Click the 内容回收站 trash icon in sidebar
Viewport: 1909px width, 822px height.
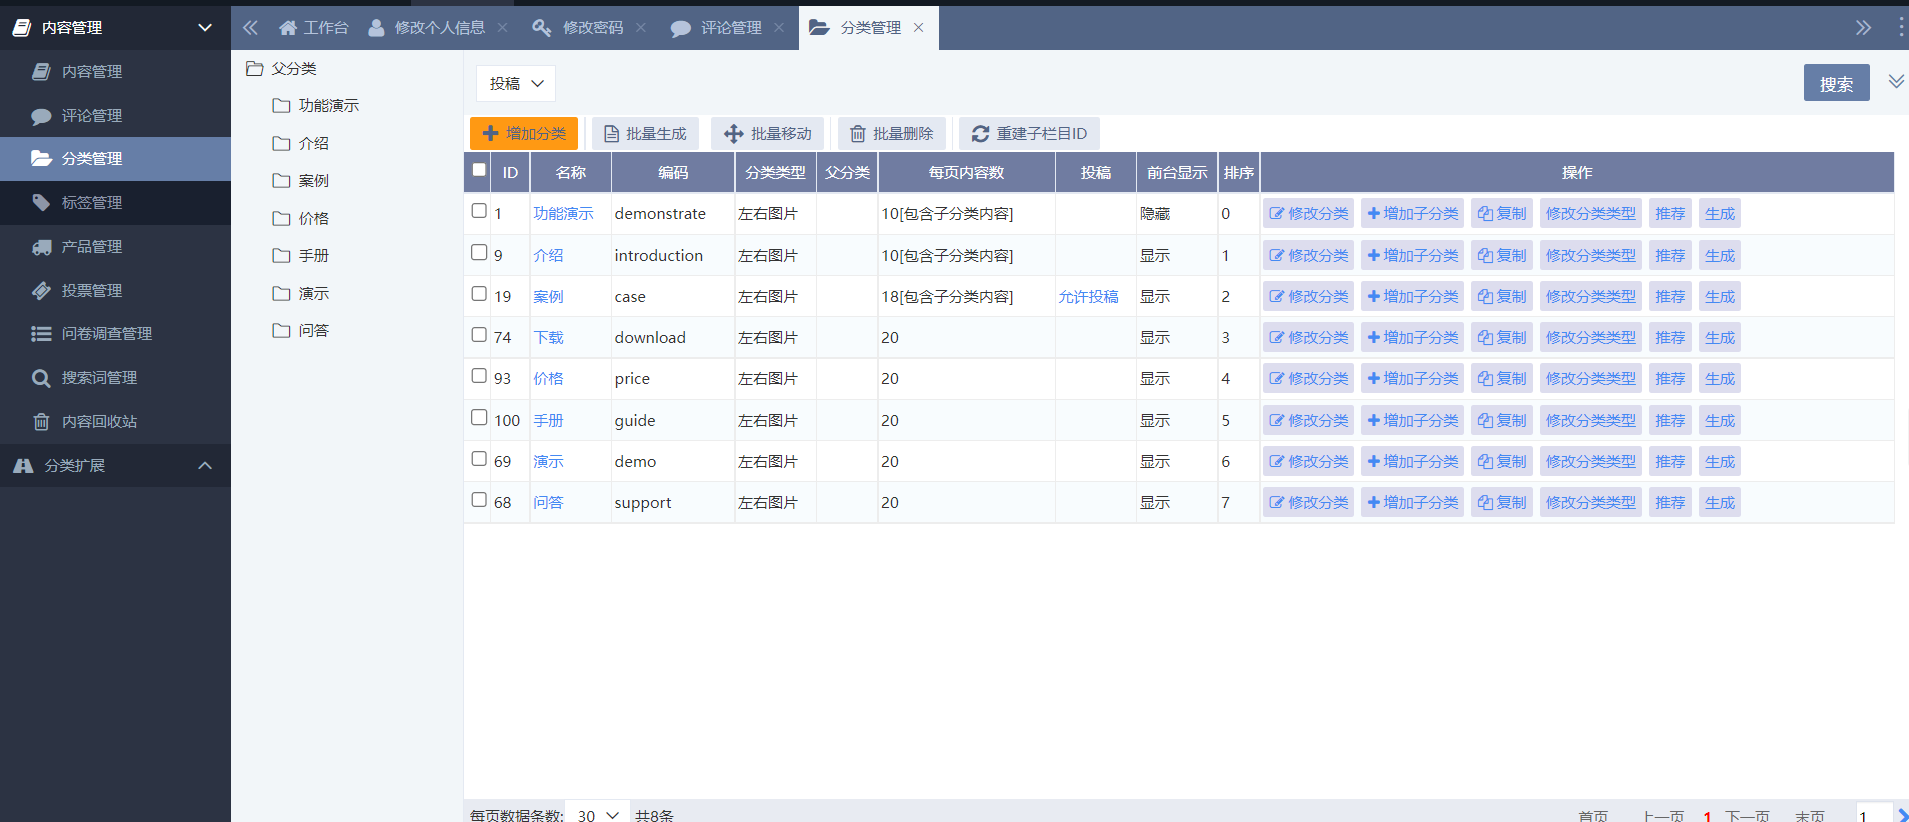tap(41, 422)
